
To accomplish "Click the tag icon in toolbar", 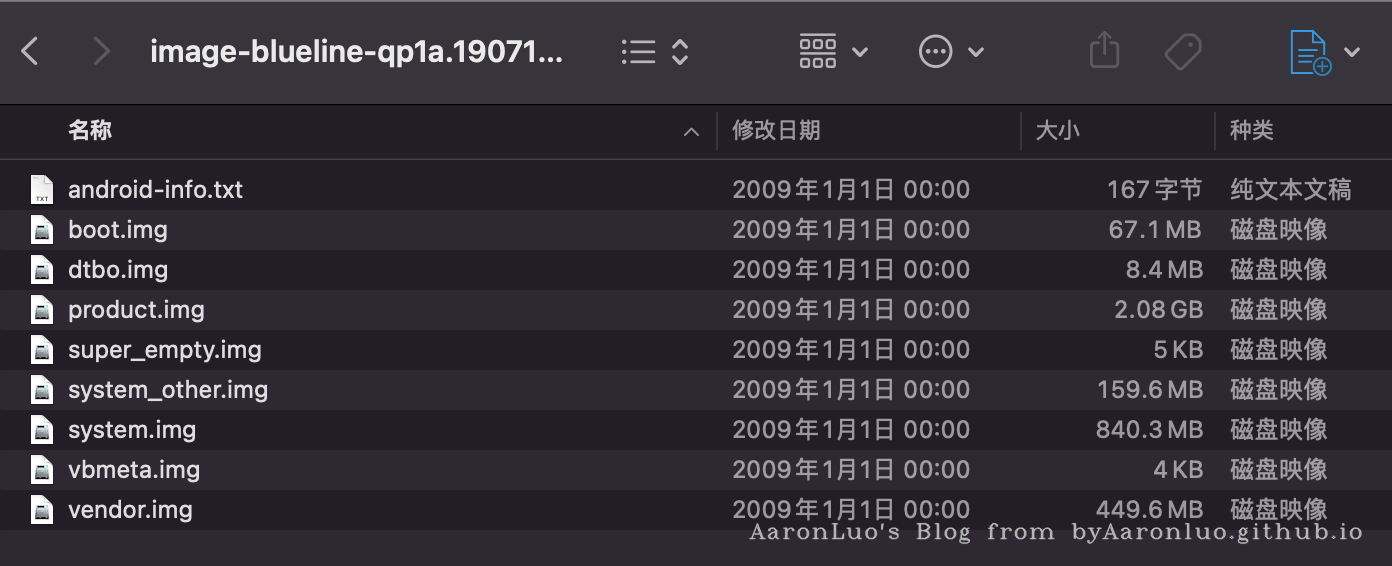I will [x=1183, y=52].
